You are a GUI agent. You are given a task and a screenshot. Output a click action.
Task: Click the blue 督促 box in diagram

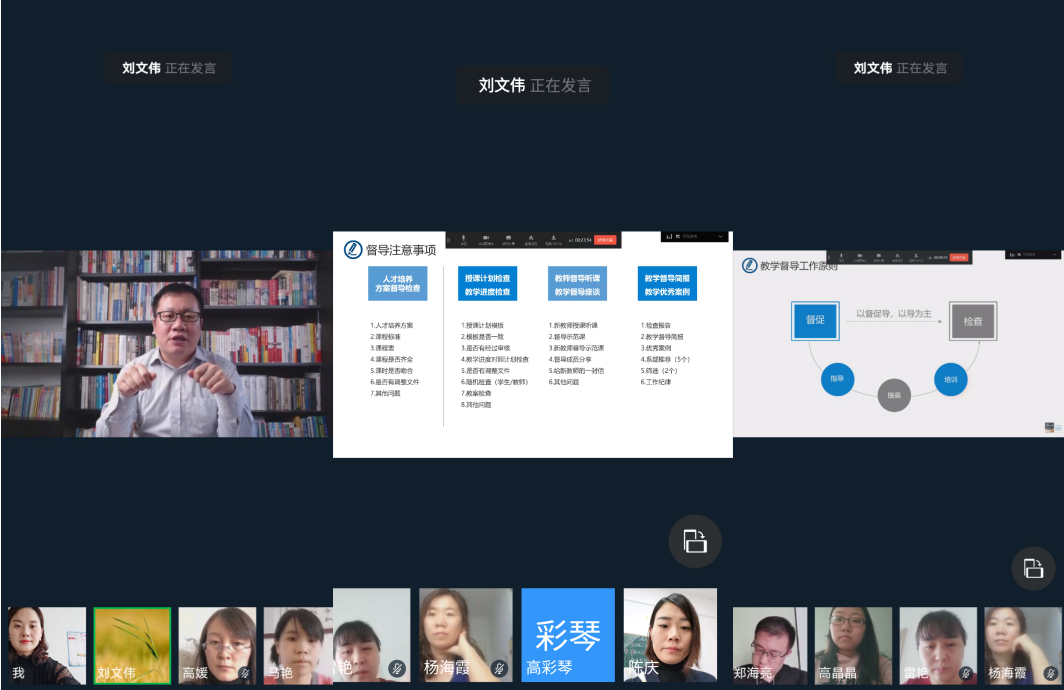click(814, 321)
